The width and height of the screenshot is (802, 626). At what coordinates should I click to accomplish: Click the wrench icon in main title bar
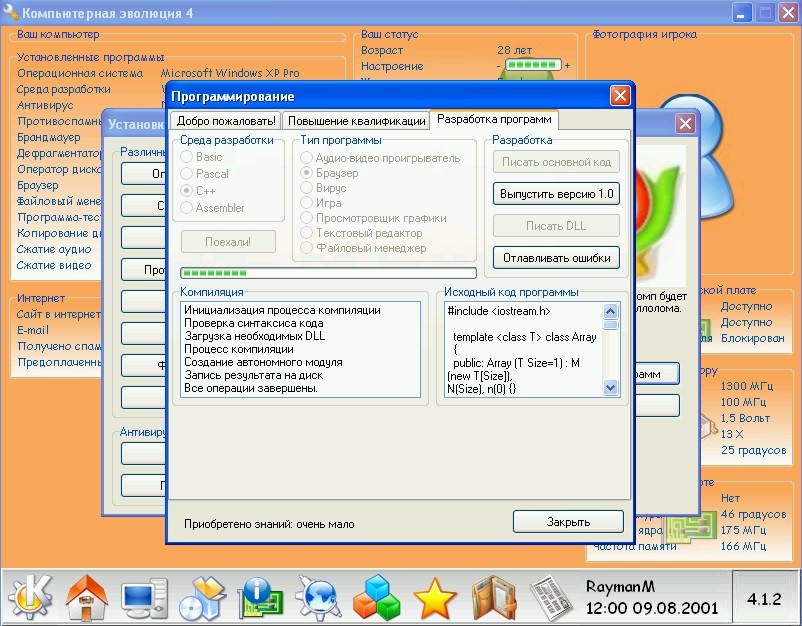(x=11, y=12)
